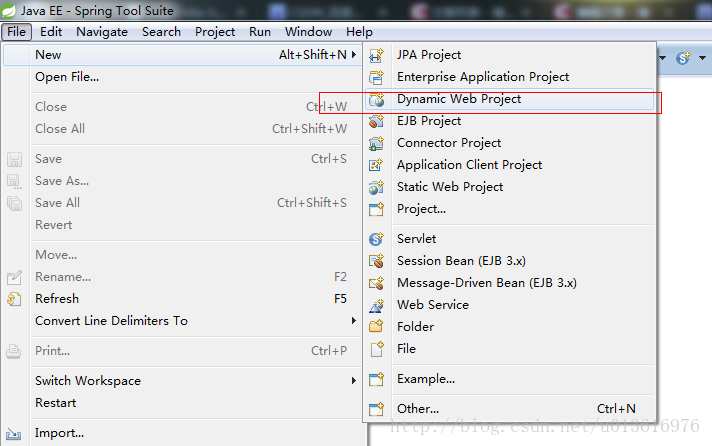The height and width of the screenshot is (446, 712).
Task: Select Message-Driven Bean (EJB 3.x)
Action: [x=509, y=283]
